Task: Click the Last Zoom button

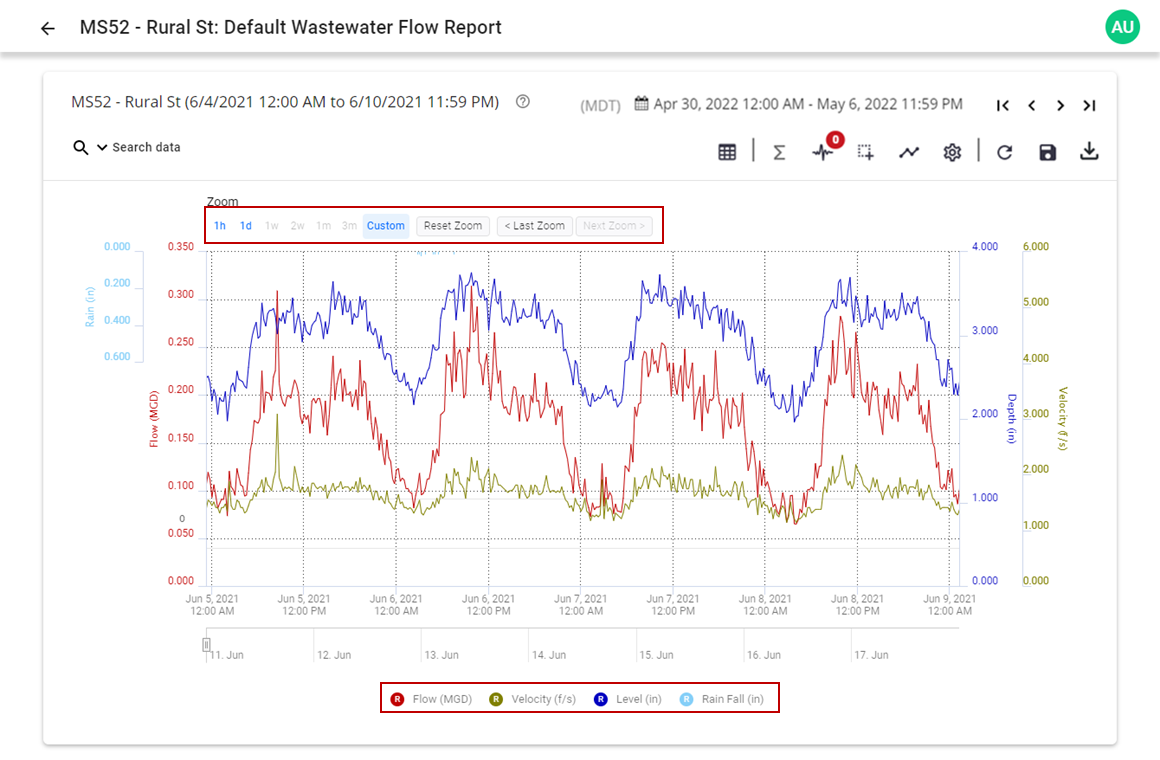Action: point(534,225)
